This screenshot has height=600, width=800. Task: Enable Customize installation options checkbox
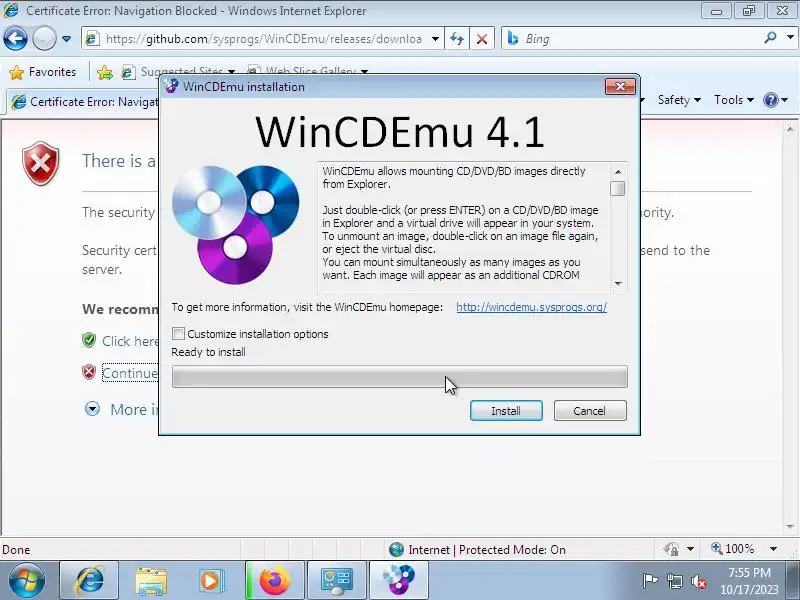(x=178, y=334)
